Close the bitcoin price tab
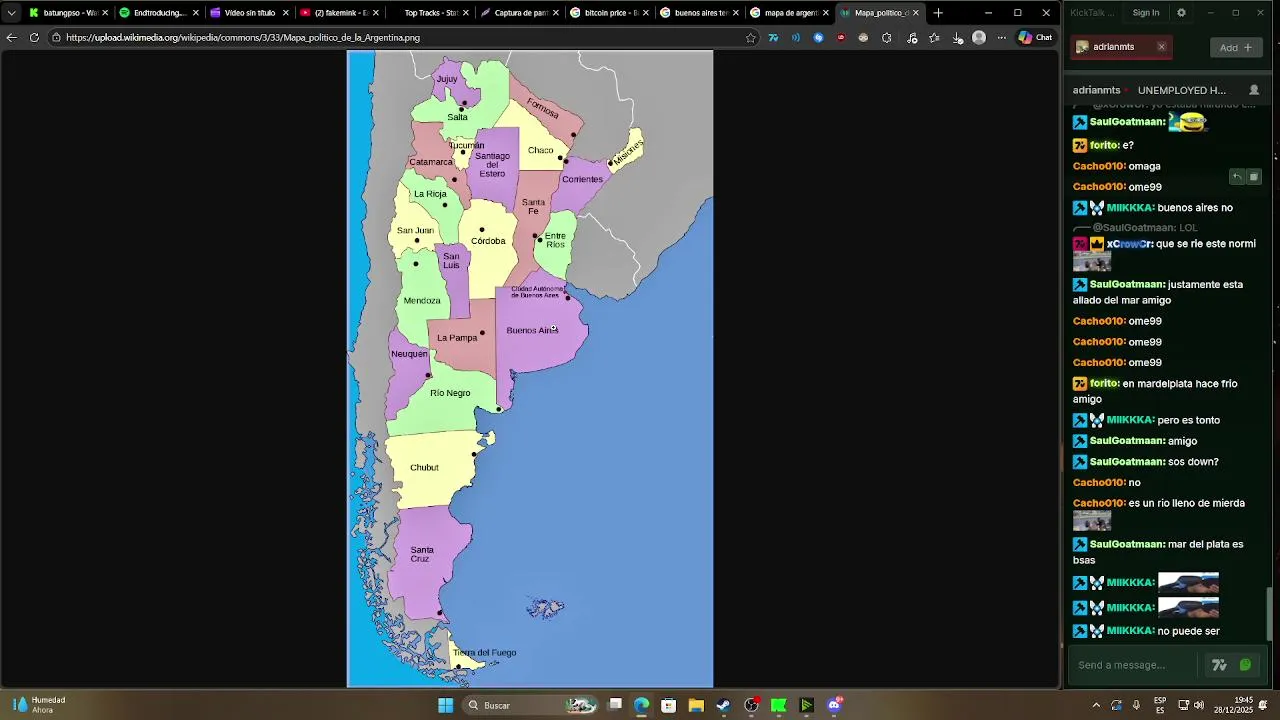The height and width of the screenshot is (720, 1280). [645, 13]
